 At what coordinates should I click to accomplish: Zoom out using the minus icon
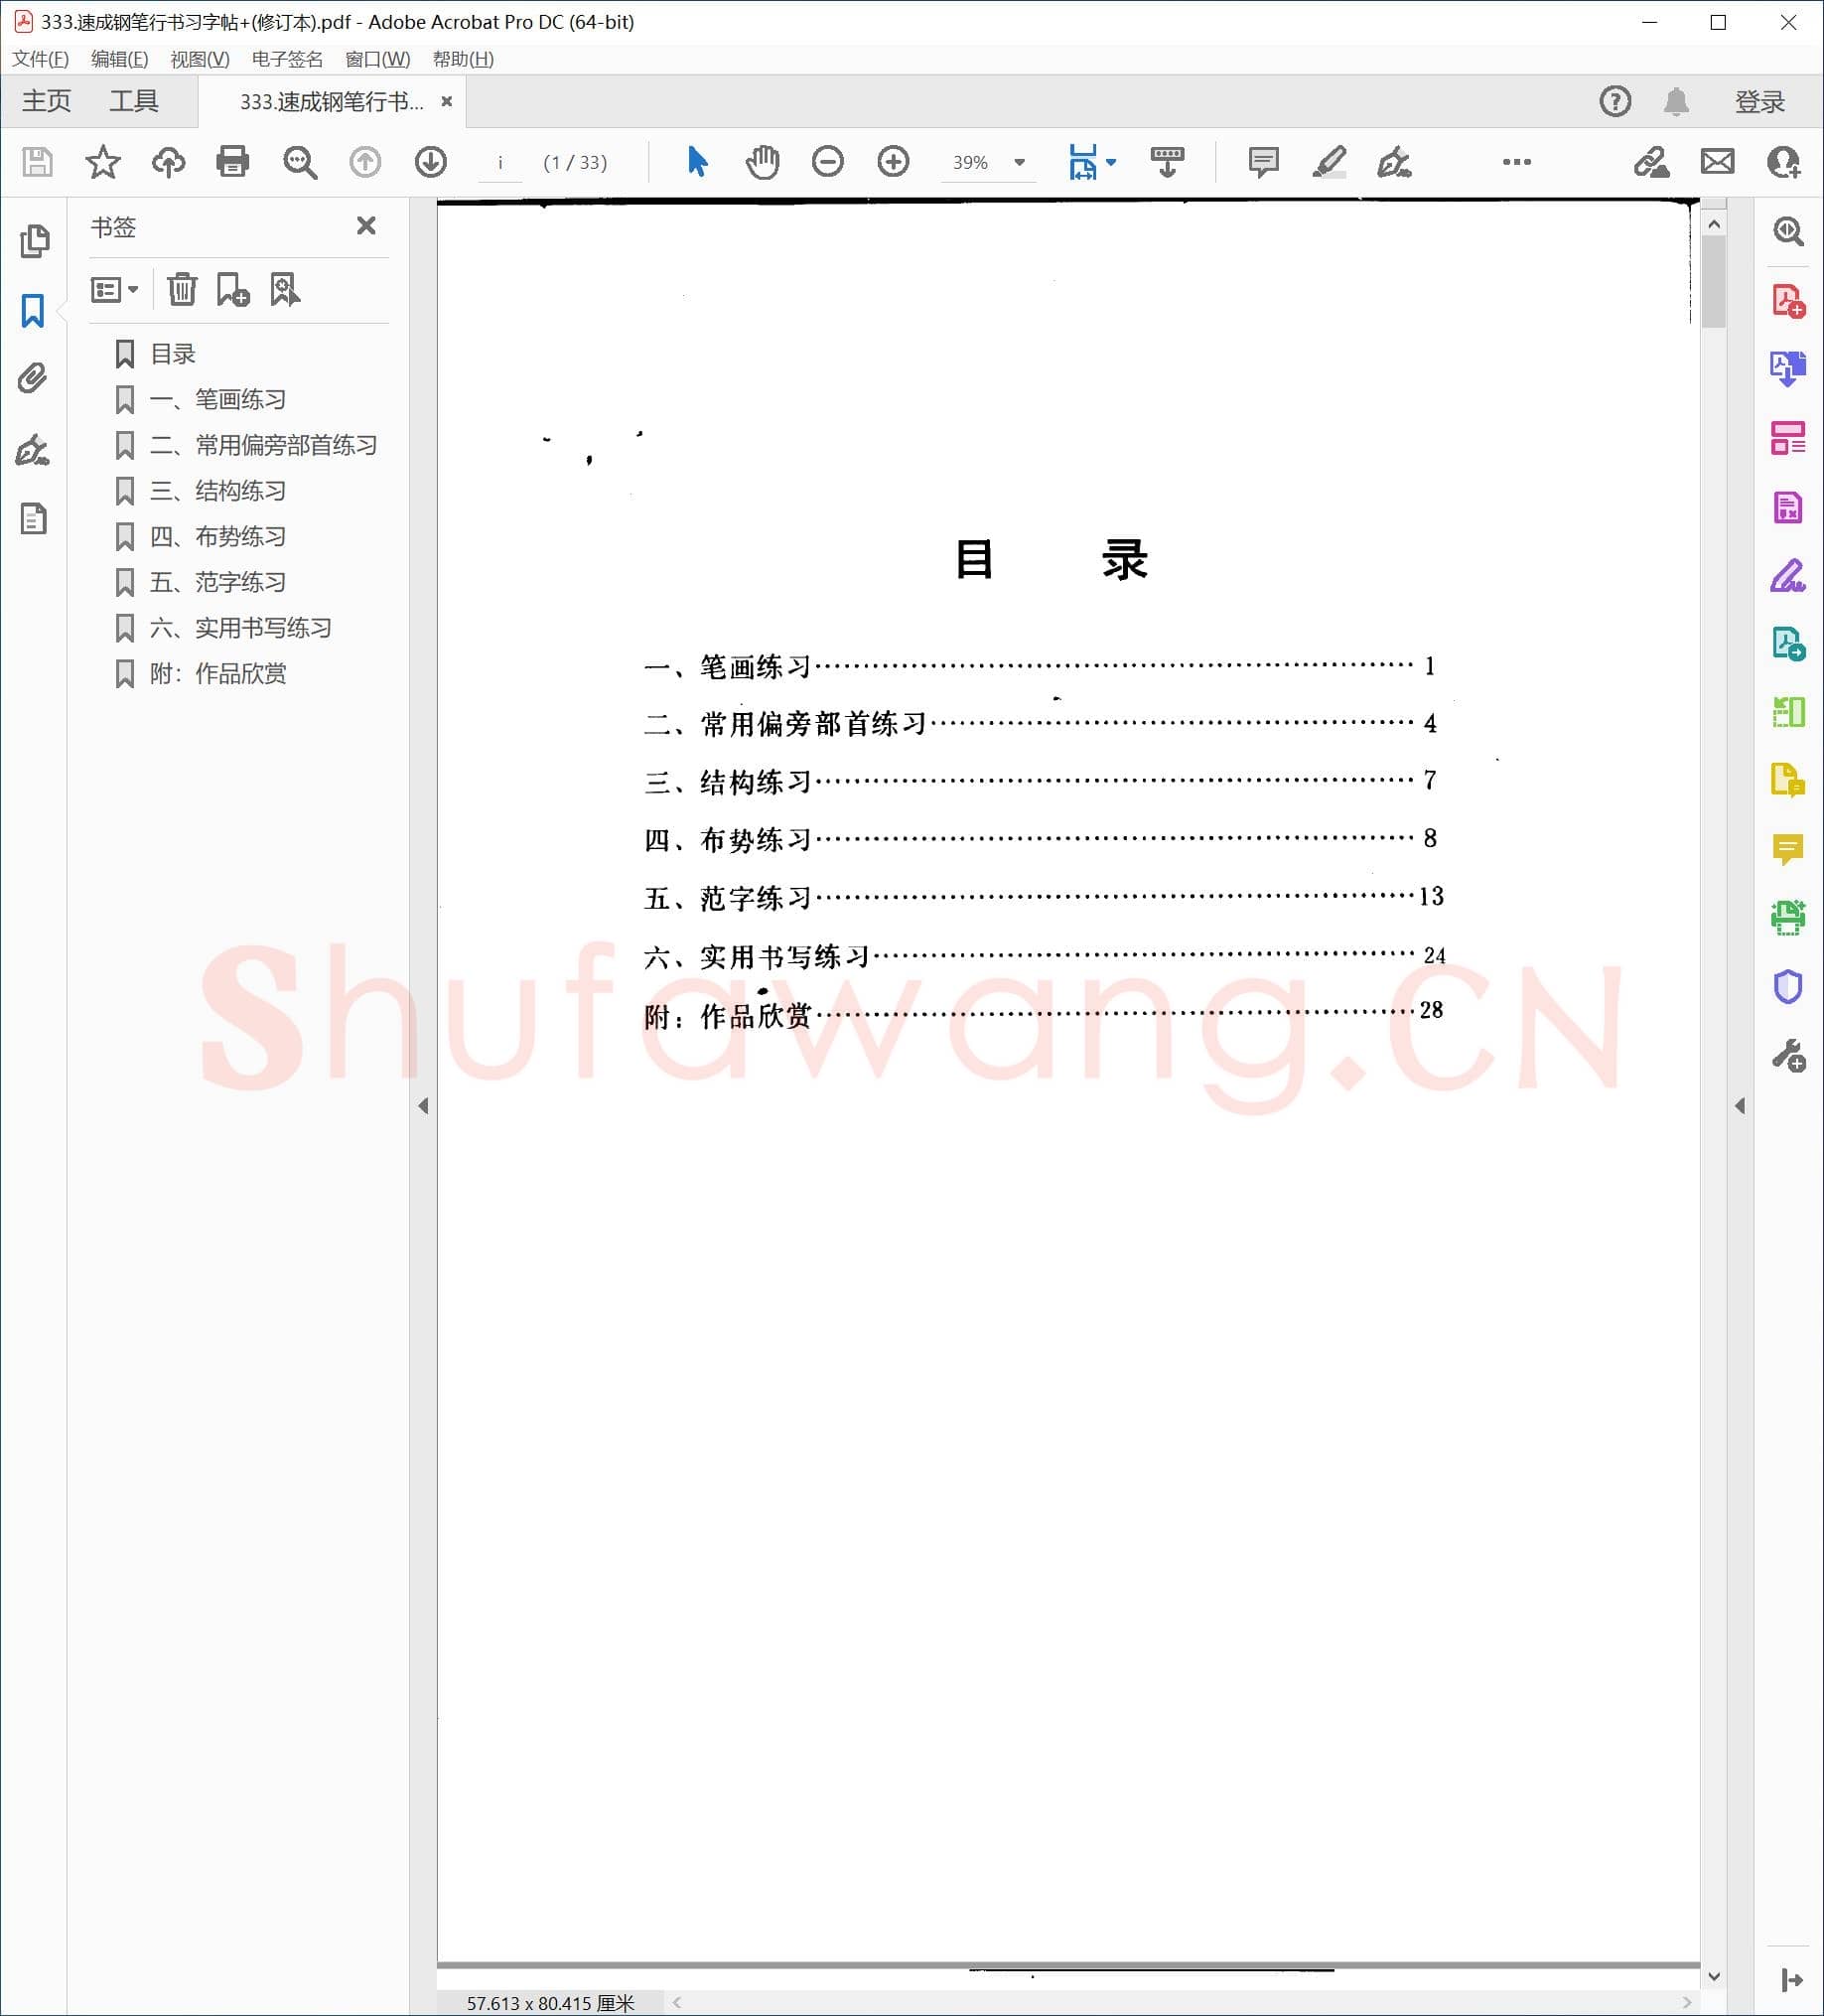click(x=827, y=161)
